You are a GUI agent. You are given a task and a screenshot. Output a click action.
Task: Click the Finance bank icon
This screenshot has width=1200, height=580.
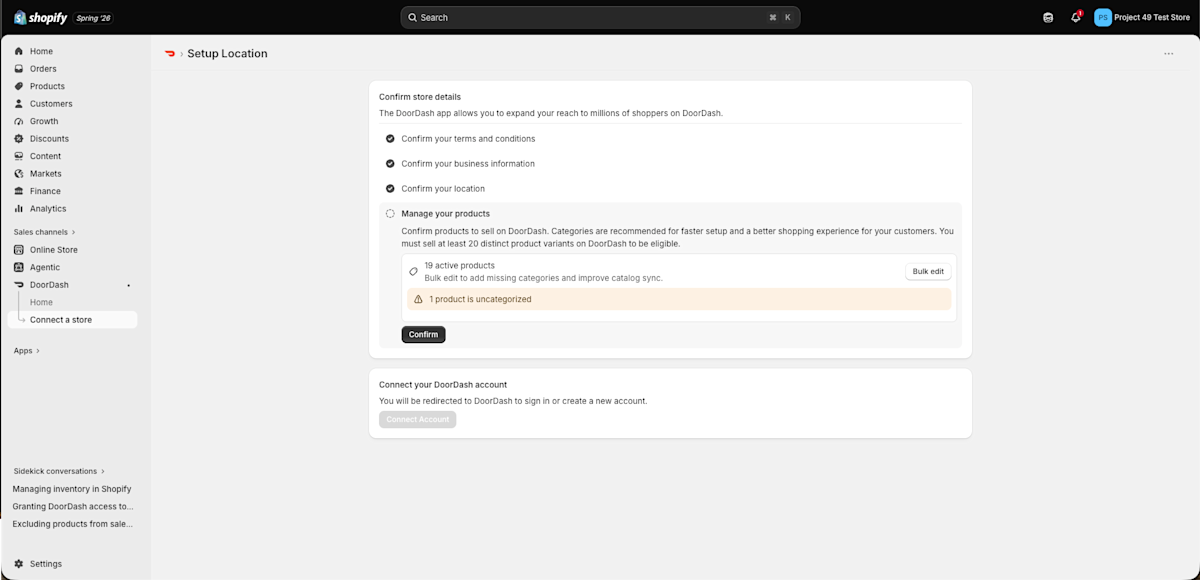19,191
